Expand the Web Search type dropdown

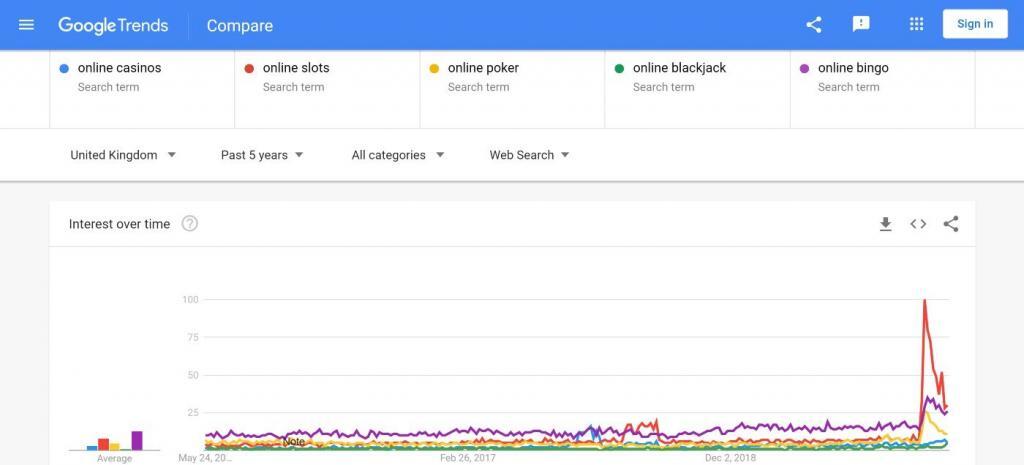[530, 155]
